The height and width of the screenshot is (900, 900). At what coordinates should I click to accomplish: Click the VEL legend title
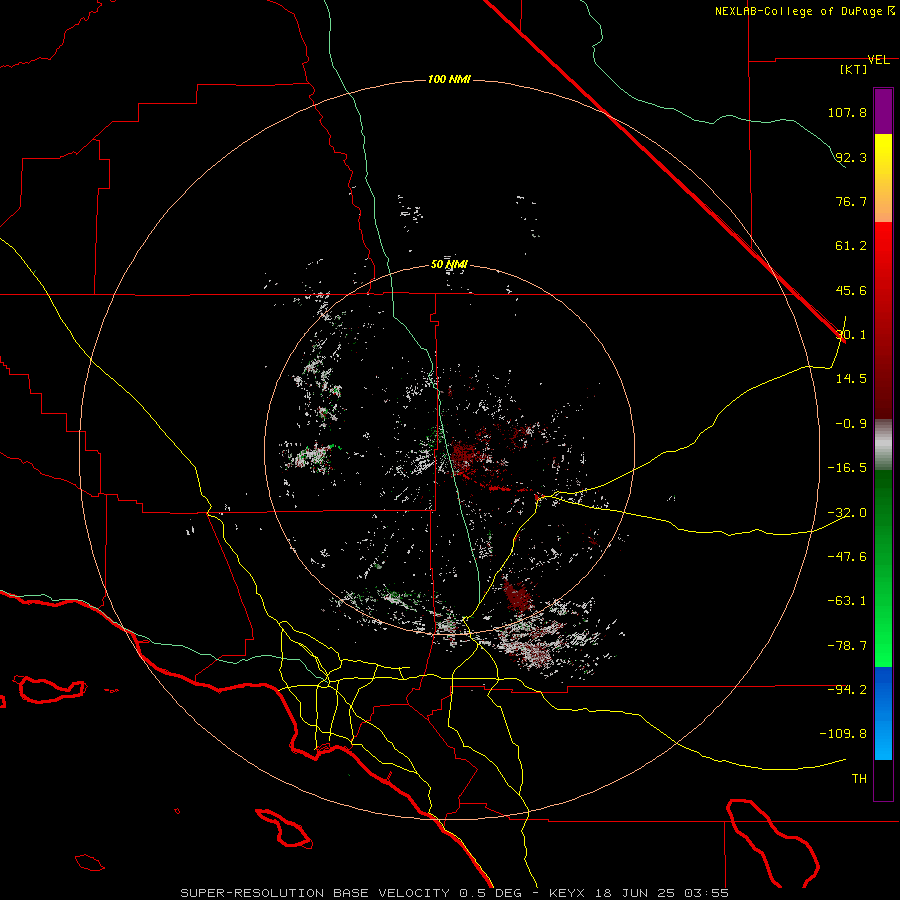click(x=878, y=60)
